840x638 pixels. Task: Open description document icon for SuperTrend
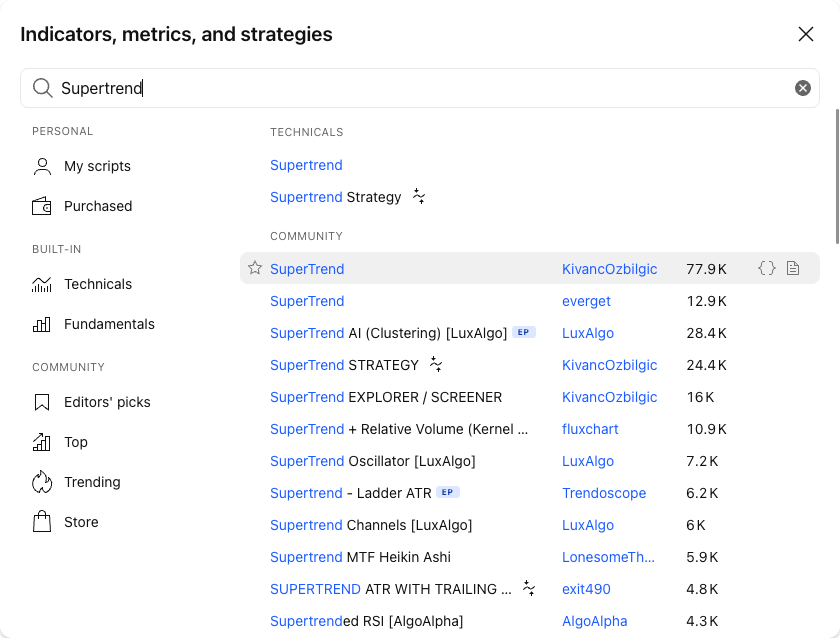point(793,268)
